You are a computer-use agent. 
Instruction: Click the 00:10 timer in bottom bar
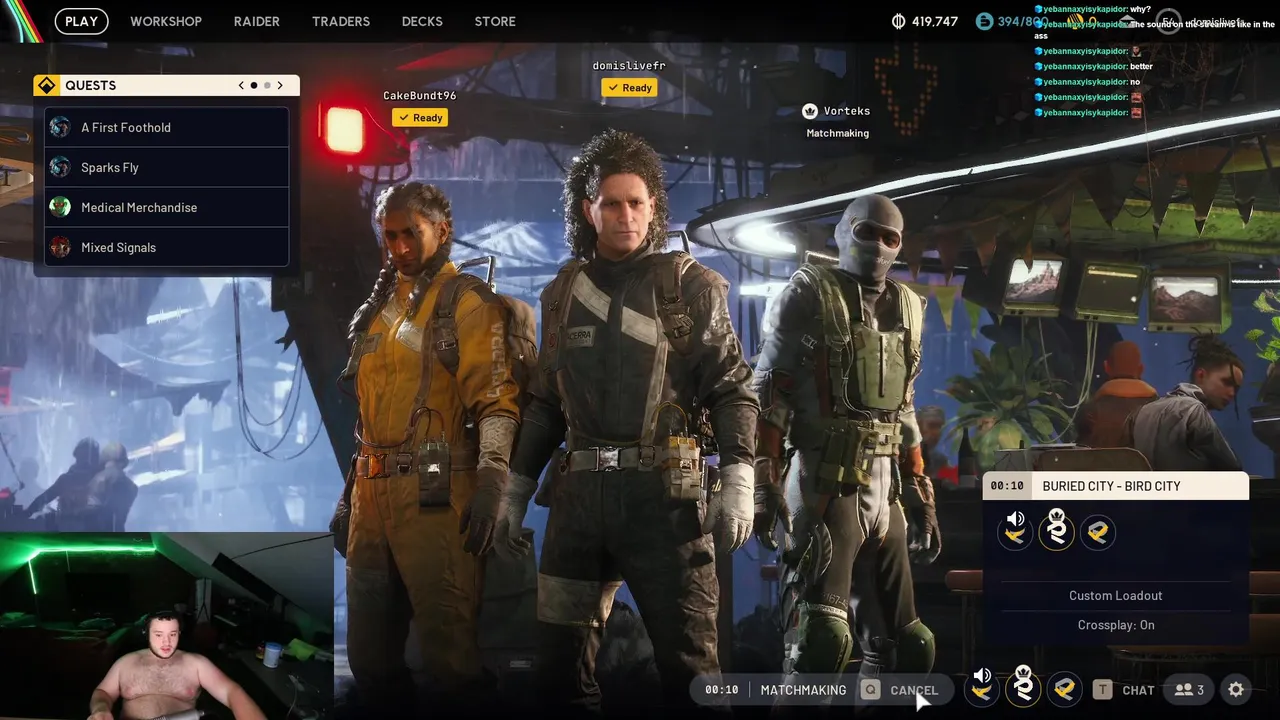tap(721, 690)
